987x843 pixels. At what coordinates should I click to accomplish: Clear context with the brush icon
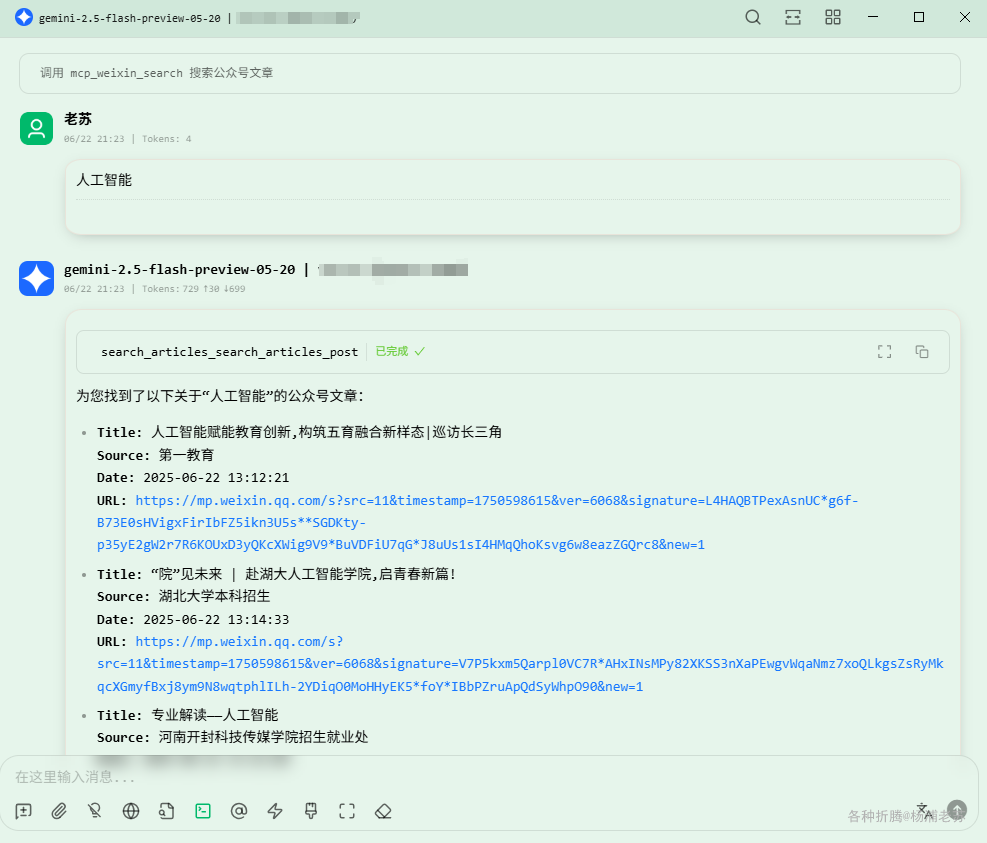point(311,811)
